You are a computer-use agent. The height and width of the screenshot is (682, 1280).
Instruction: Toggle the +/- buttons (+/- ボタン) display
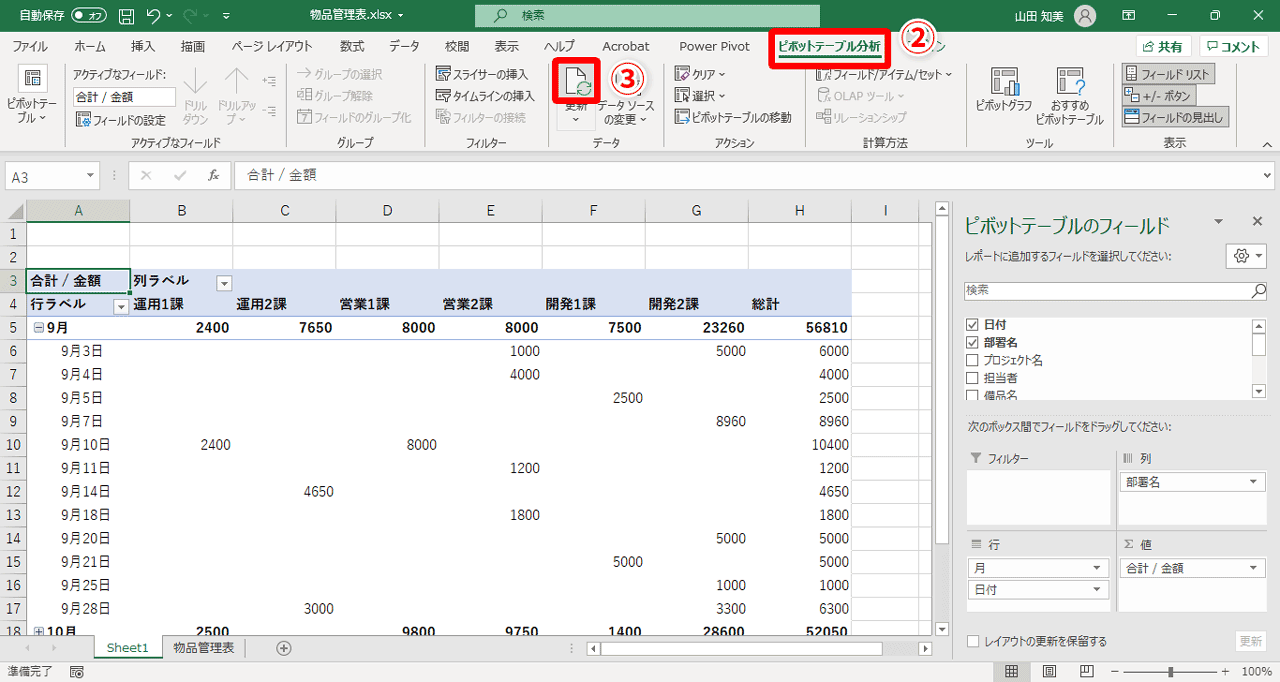[1159, 96]
